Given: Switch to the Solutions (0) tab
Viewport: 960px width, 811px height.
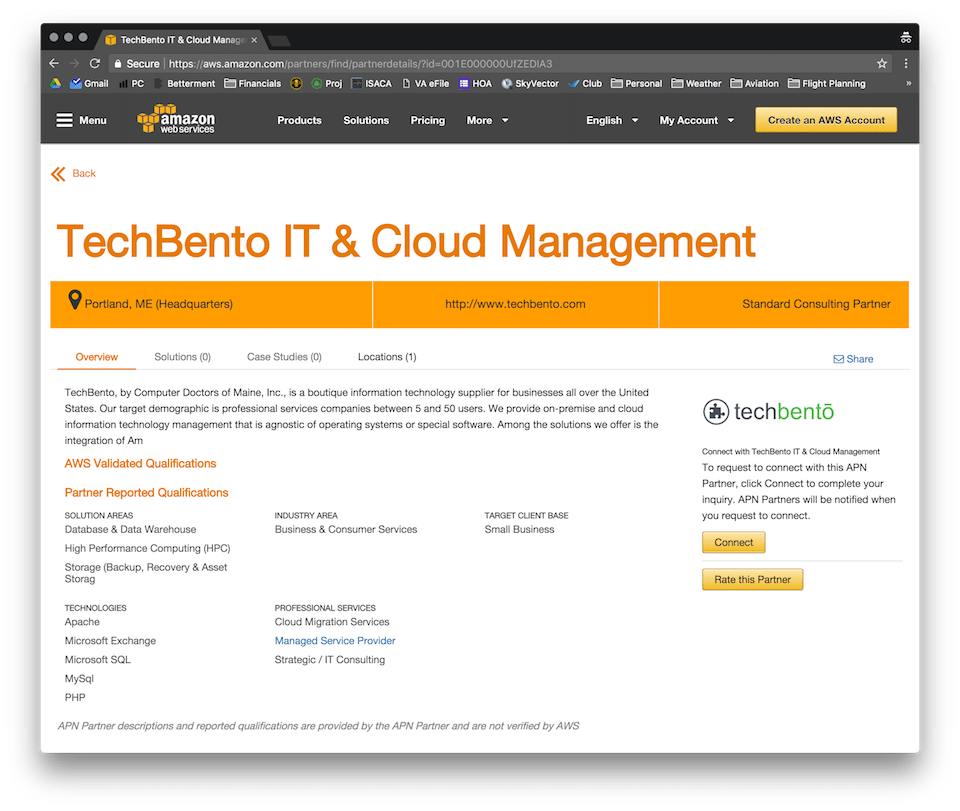Looking at the screenshot, I should click(182, 357).
